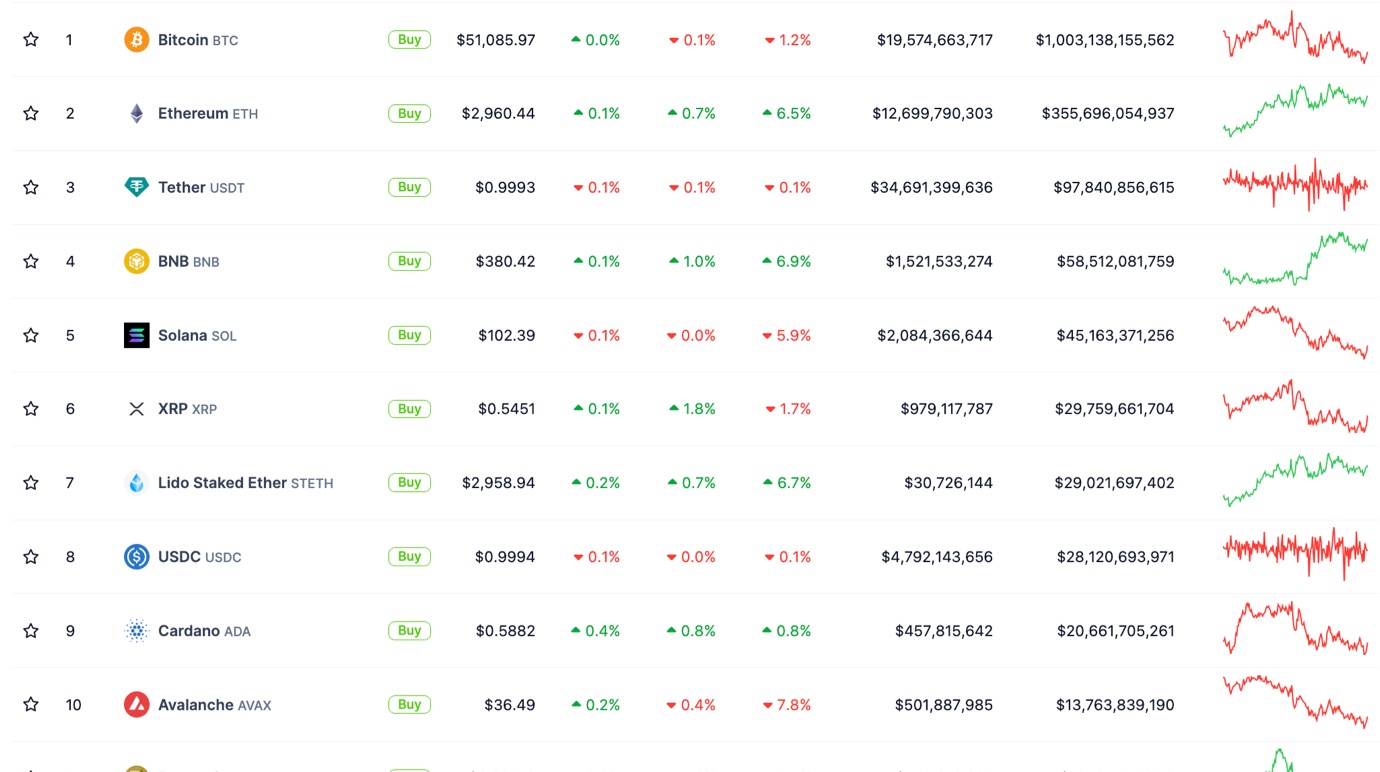Click the Lido Staked Ether droplet icon
1380x772 pixels.
pos(136,483)
